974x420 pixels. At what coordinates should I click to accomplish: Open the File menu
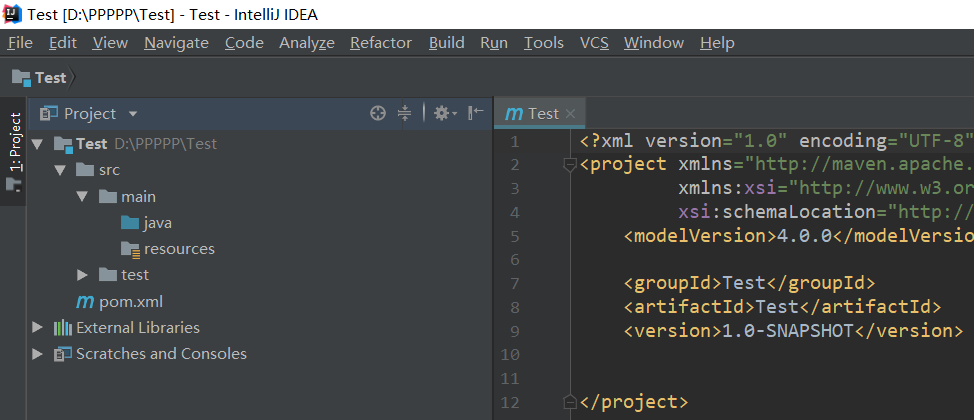(x=20, y=43)
